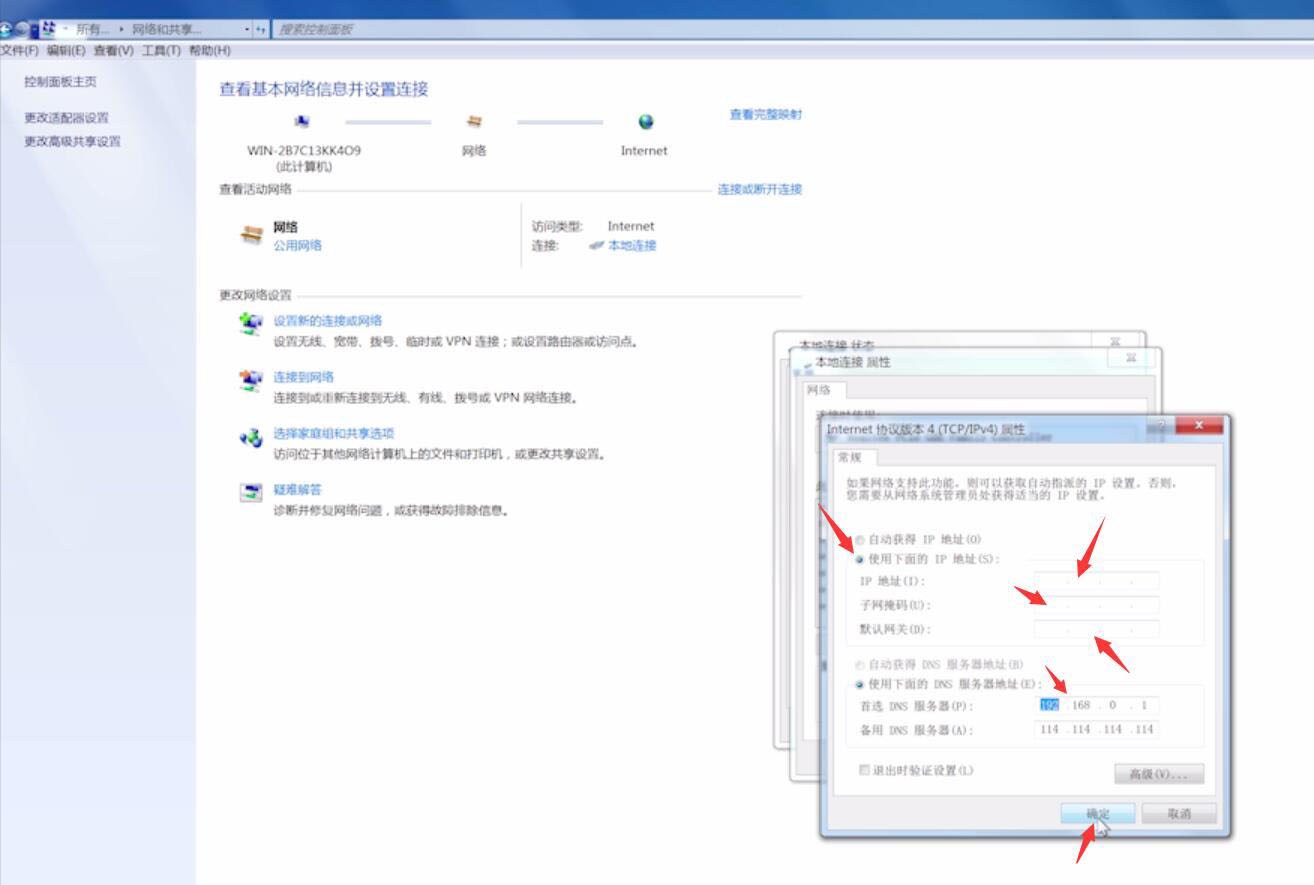Select 自动获得 IP 地址 radio button
This screenshot has width=1314, height=885.
point(860,540)
